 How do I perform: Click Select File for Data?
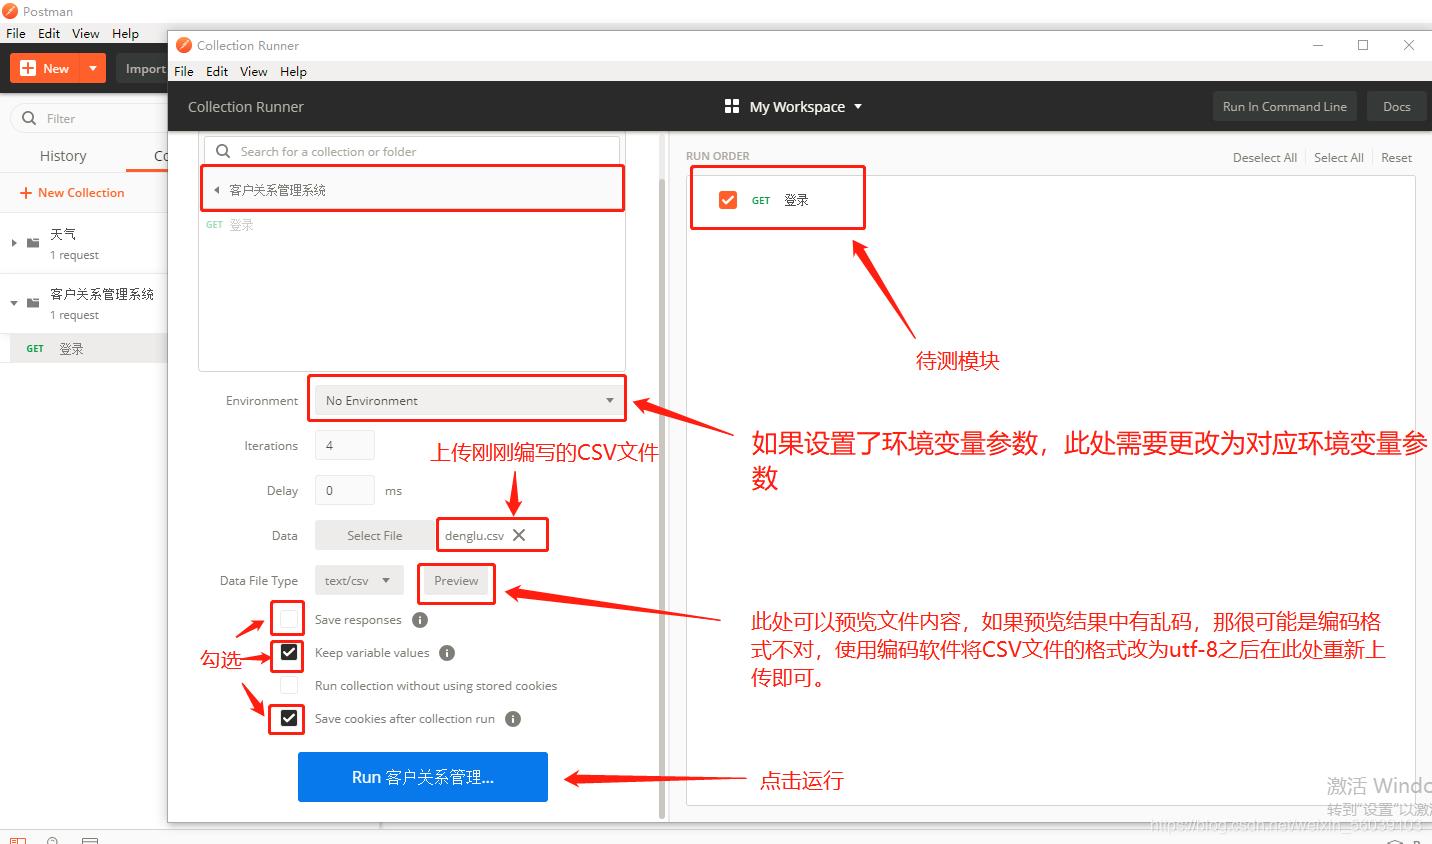pos(375,535)
